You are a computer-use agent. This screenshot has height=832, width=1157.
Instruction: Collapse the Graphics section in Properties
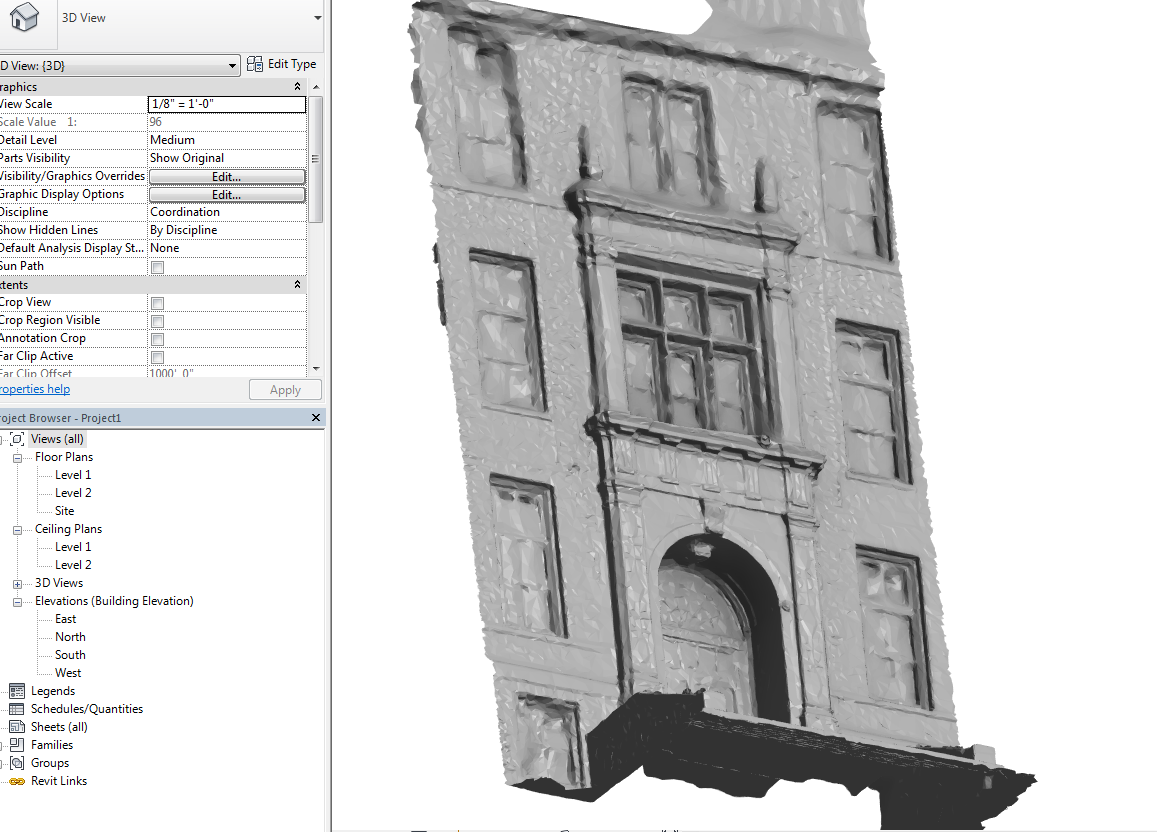(x=296, y=86)
